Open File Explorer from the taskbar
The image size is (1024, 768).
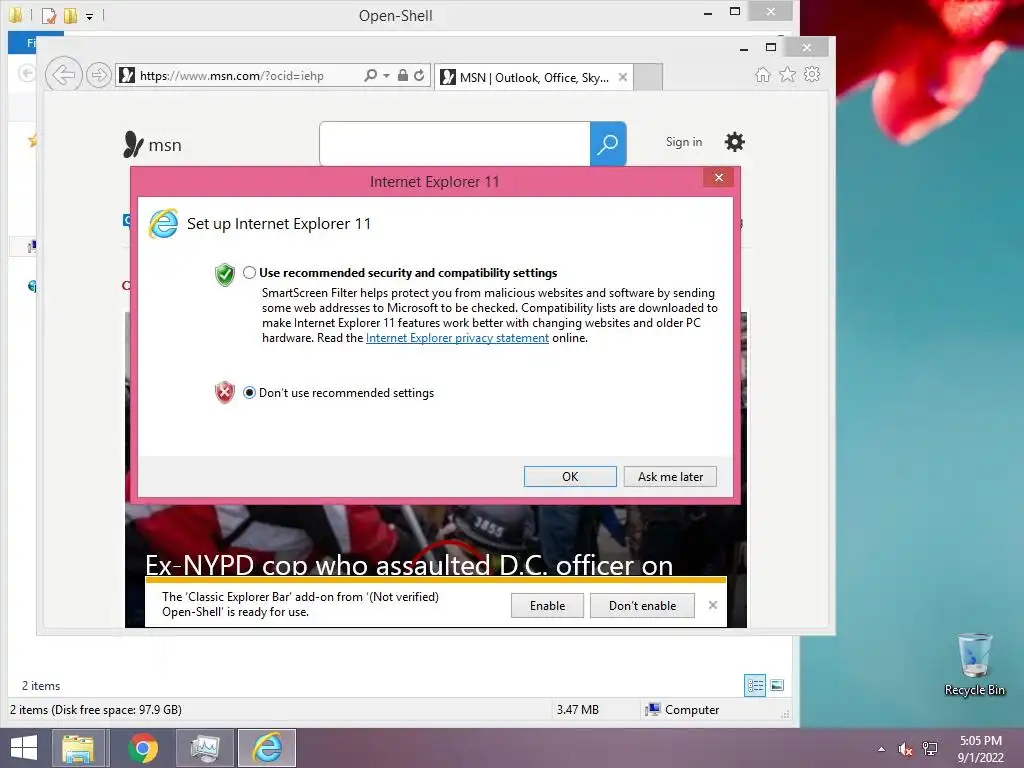78,748
